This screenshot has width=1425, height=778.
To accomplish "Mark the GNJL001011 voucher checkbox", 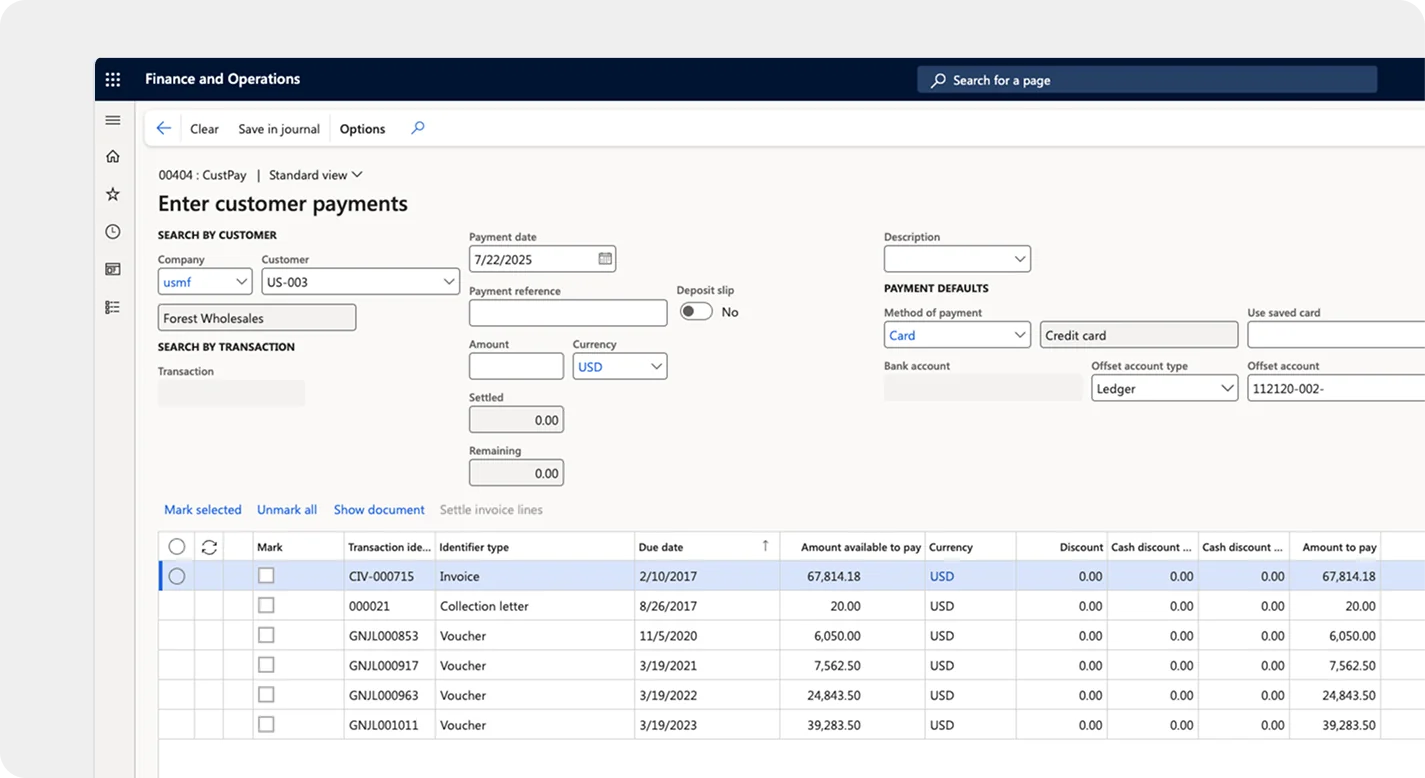I will coord(266,724).
